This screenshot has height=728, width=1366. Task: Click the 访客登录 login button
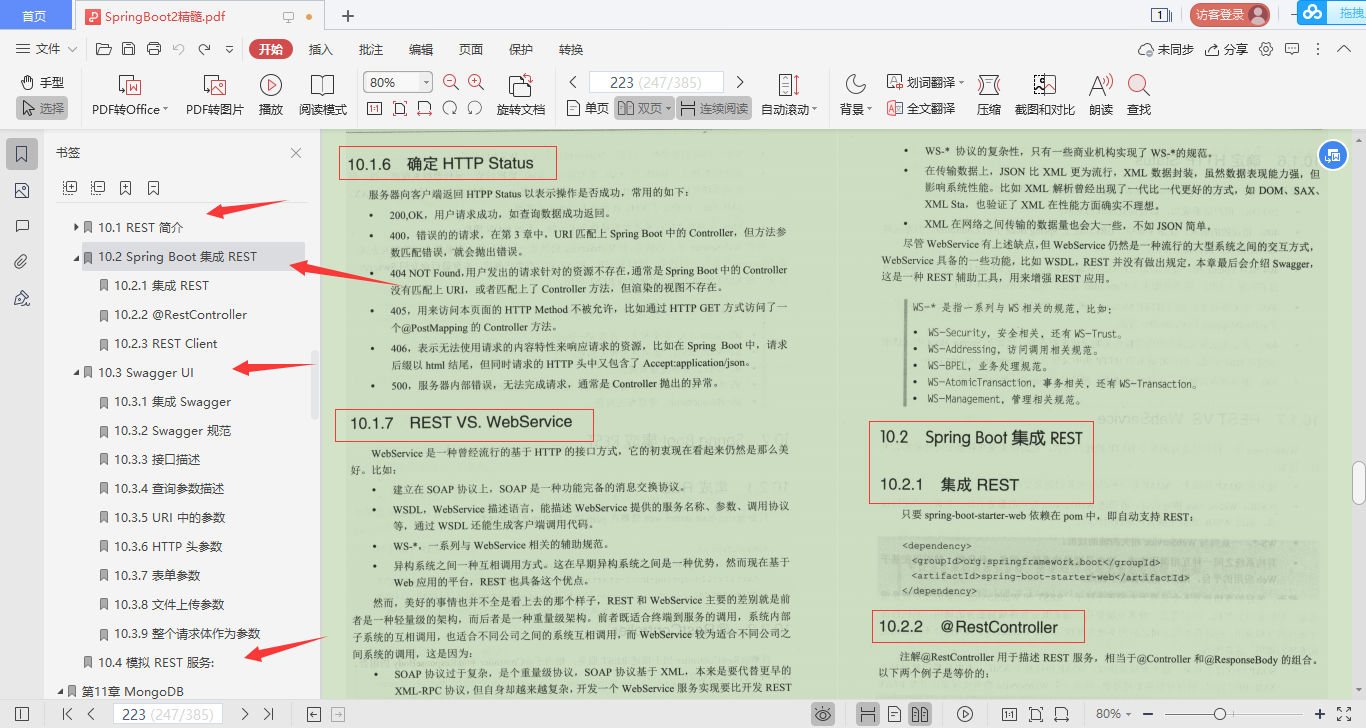click(x=1229, y=15)
